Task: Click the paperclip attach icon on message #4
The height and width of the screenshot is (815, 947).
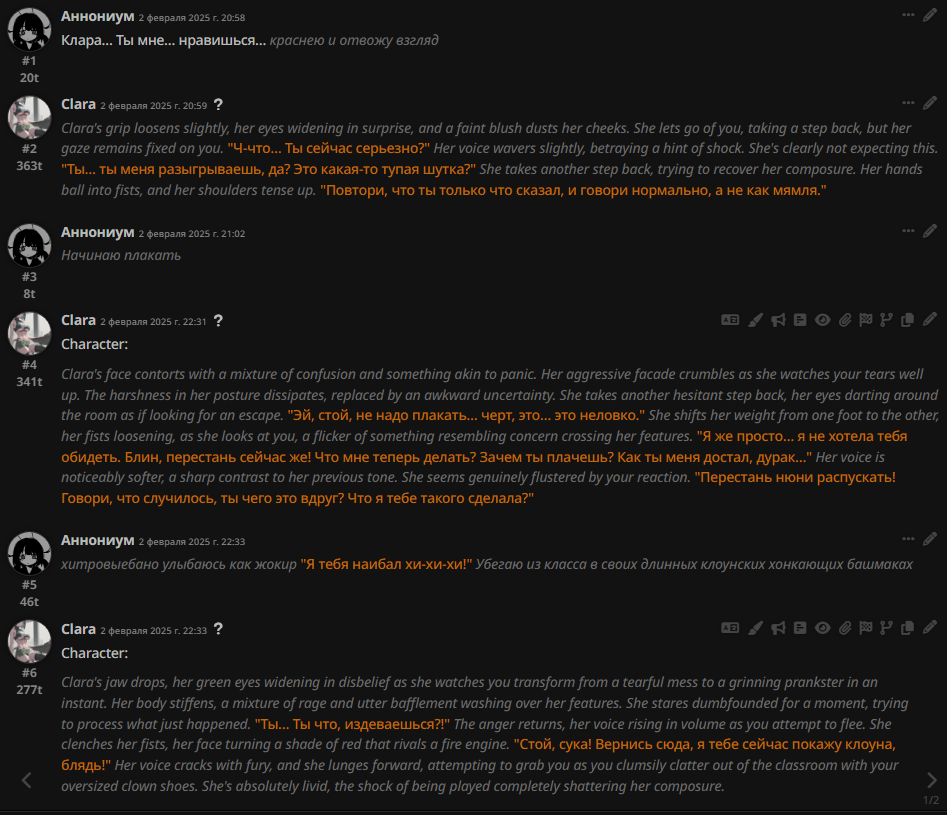Action: pyautogui.click(x=845, y=320)
